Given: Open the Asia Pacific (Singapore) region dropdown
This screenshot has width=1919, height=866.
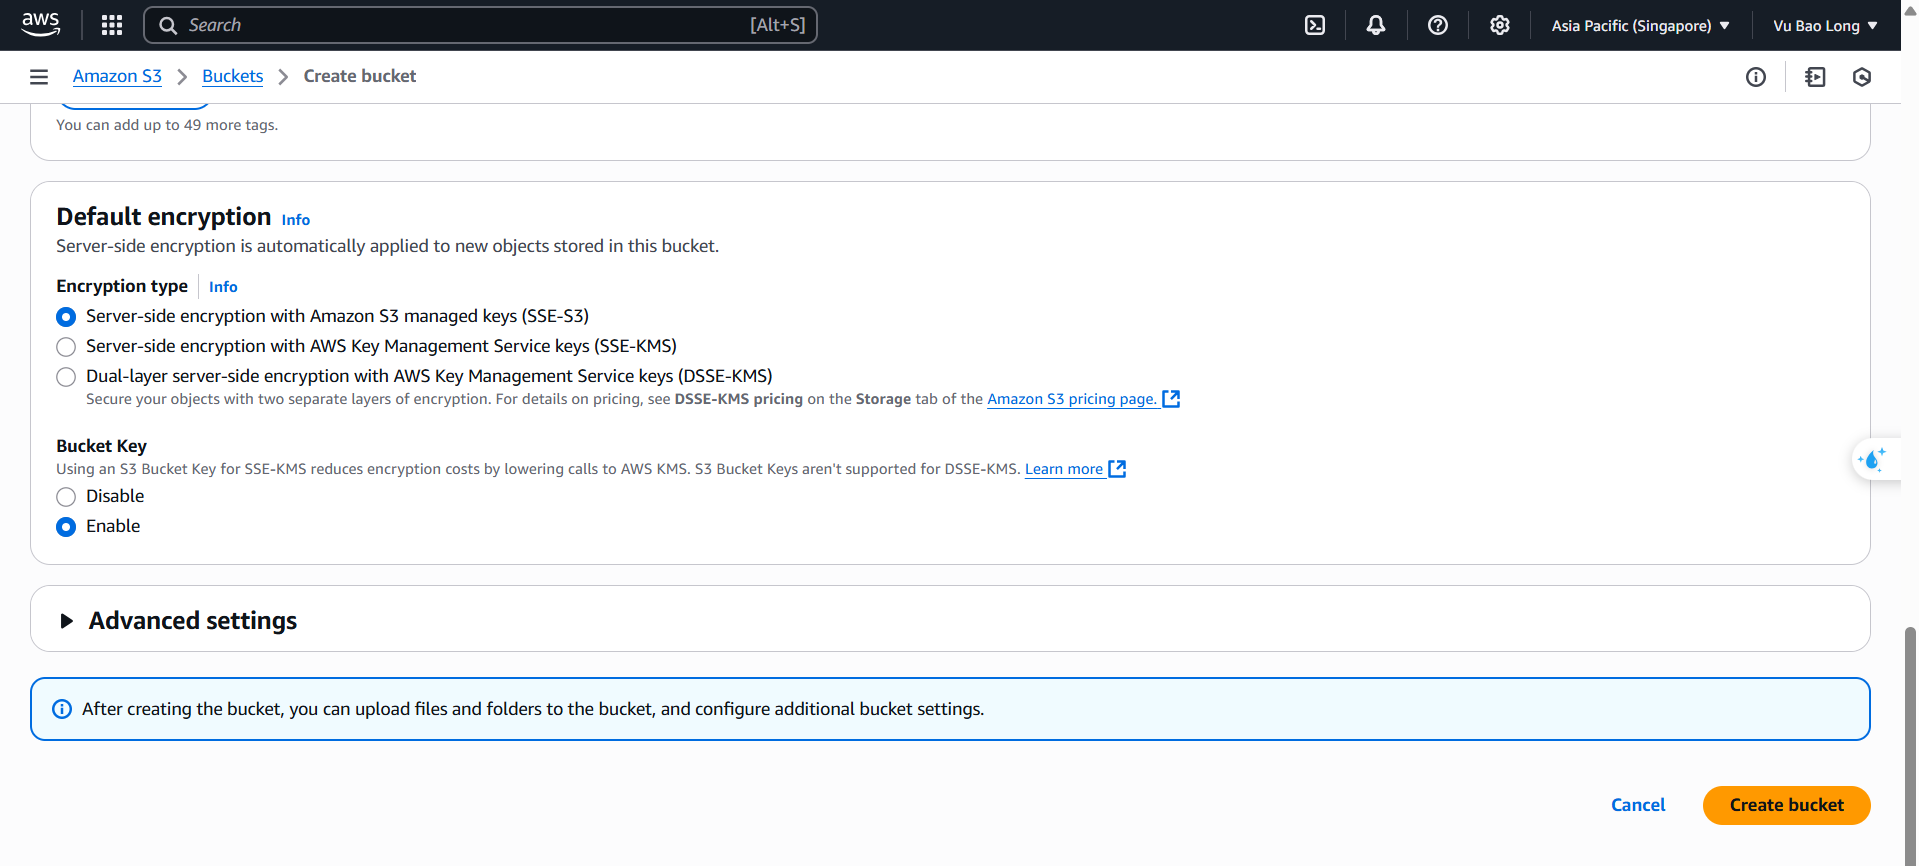Looking at the screenshot, I should tap(1640, 26).
